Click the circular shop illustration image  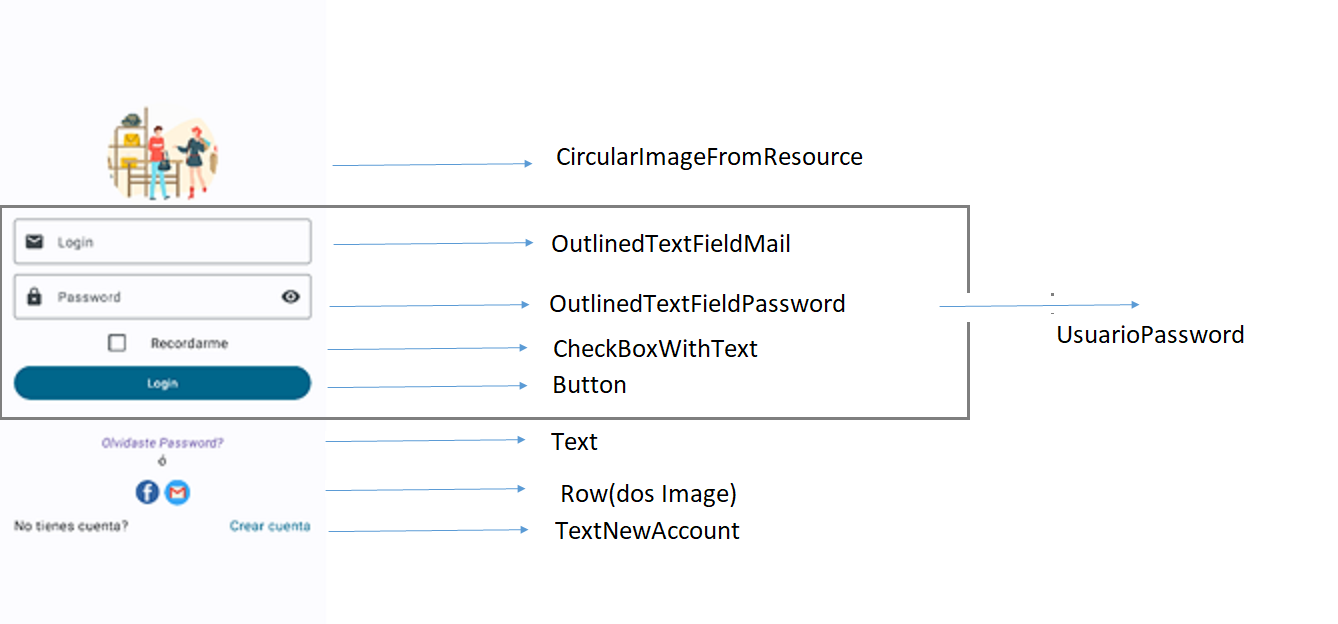(163, 153)
